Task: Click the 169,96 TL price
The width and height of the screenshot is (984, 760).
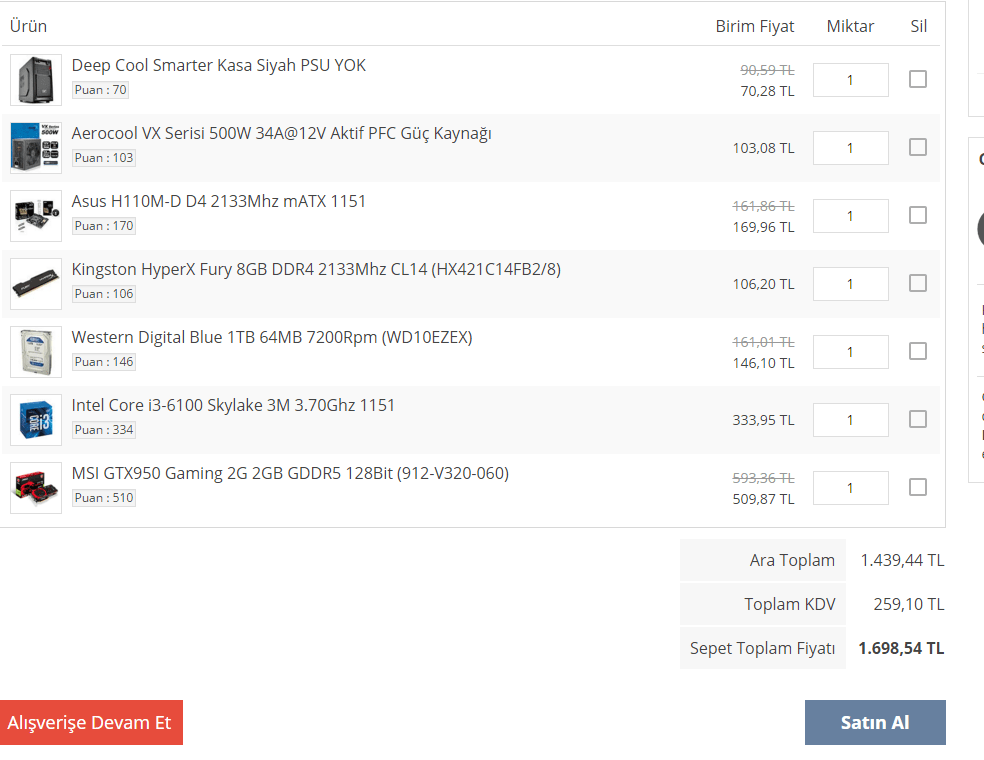Action: (763, 227)
